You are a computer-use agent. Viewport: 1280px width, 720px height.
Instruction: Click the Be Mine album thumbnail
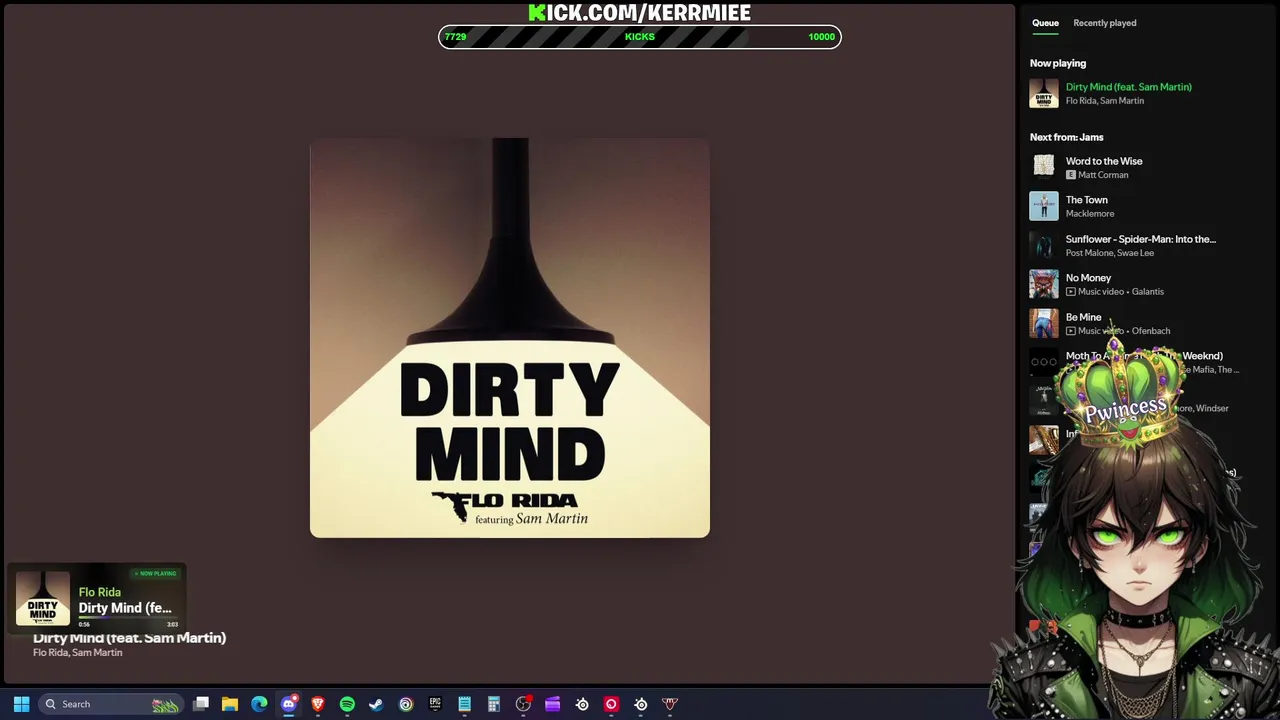[x=1044, y=323]
